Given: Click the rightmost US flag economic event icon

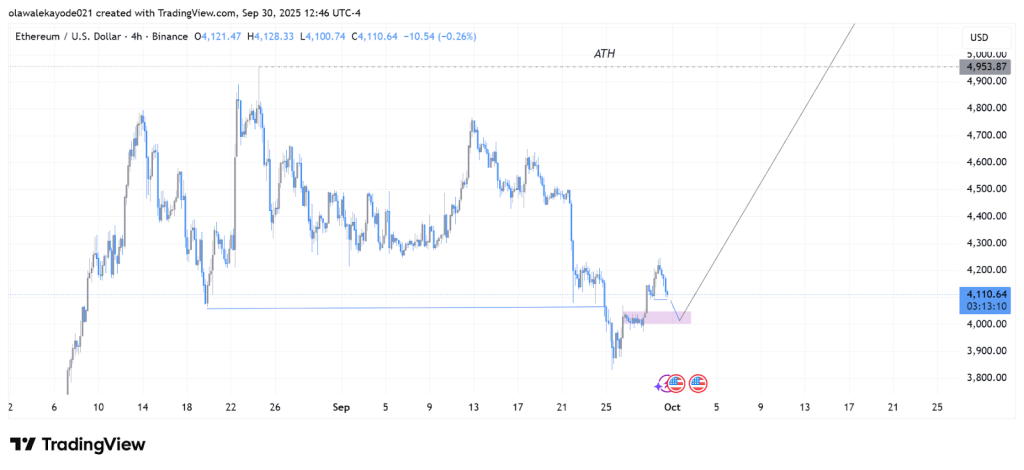Looking at the screenshot, I should [x=699, y=383].
